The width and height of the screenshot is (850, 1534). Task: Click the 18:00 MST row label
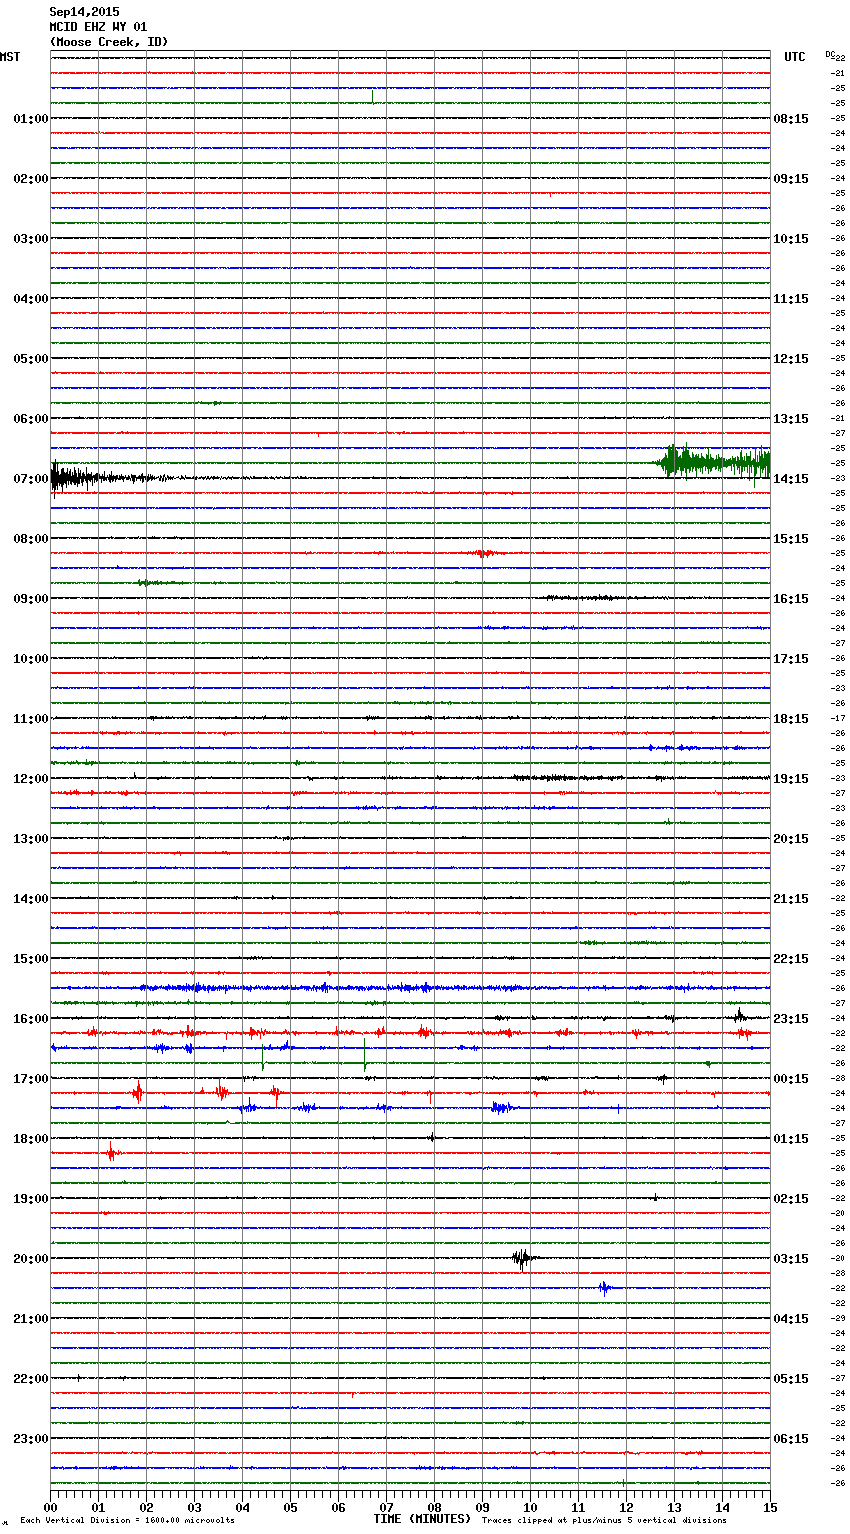[30, 1139]
